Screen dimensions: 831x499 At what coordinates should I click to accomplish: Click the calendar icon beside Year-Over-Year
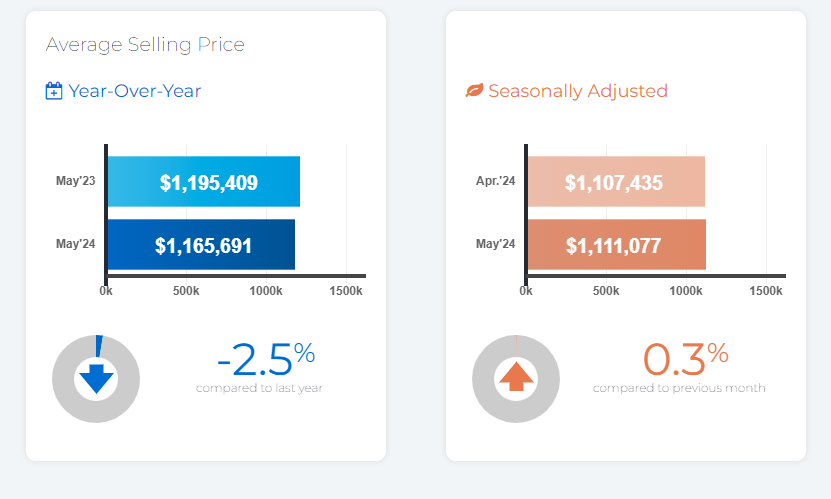pos(54,91)
